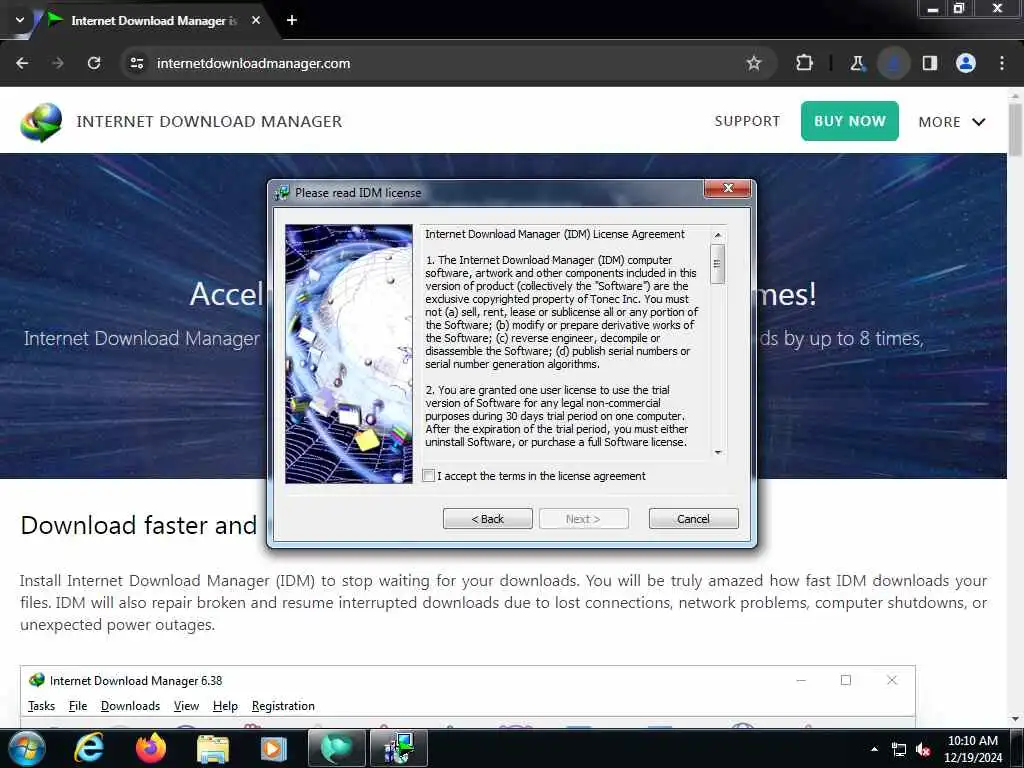Bookmark this page with the star icon
The height and width of the screenshot is (768, 1024).
click(x=754, y=63)
